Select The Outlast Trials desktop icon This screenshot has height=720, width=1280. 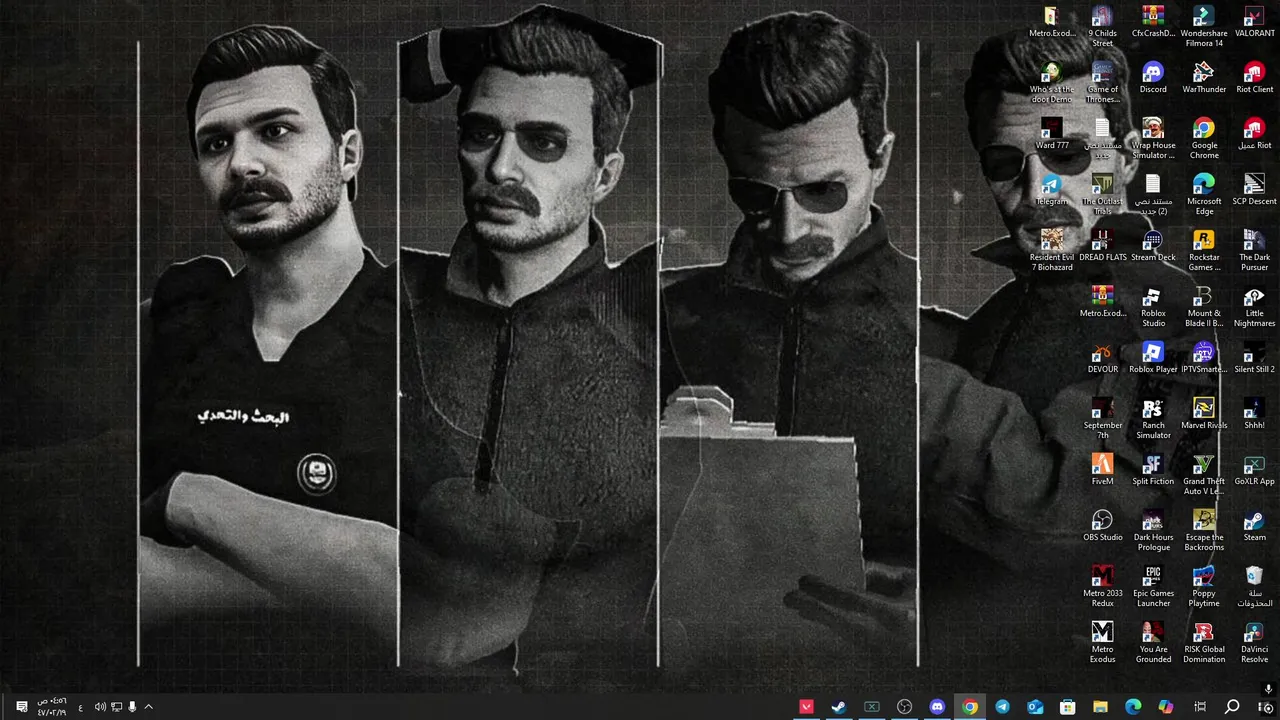[x=1102, y=195]
